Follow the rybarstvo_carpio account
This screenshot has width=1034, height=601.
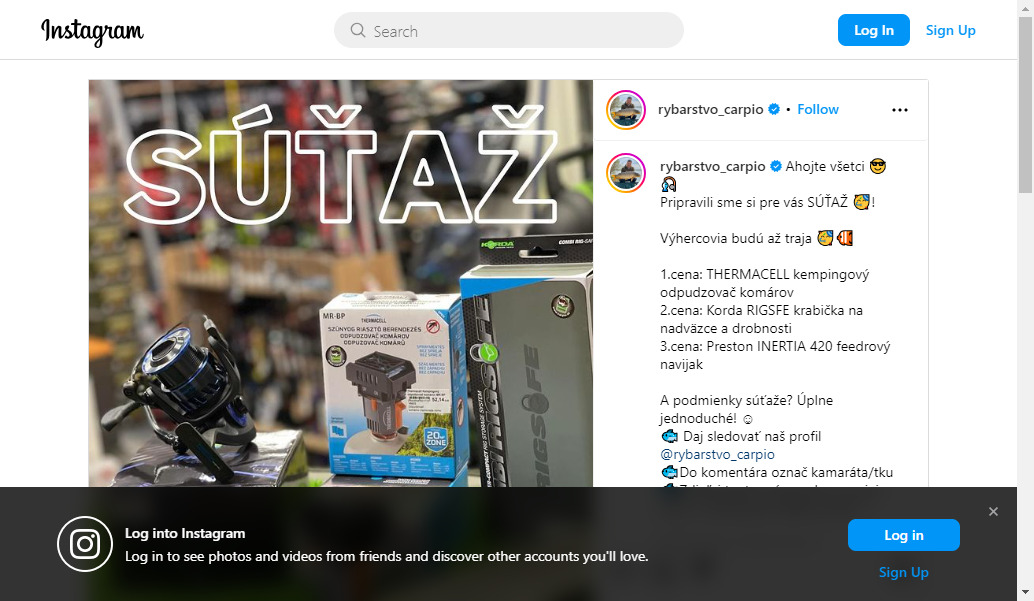coord(818,110)
